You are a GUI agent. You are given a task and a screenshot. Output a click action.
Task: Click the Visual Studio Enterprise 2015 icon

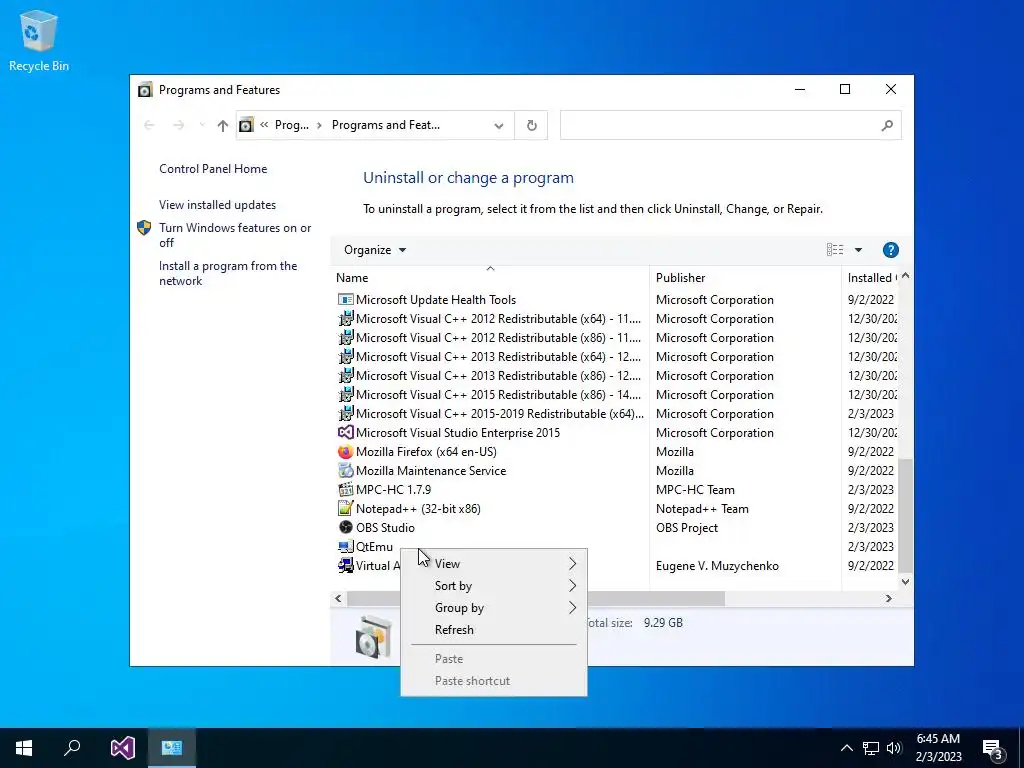tap(345, 432)
